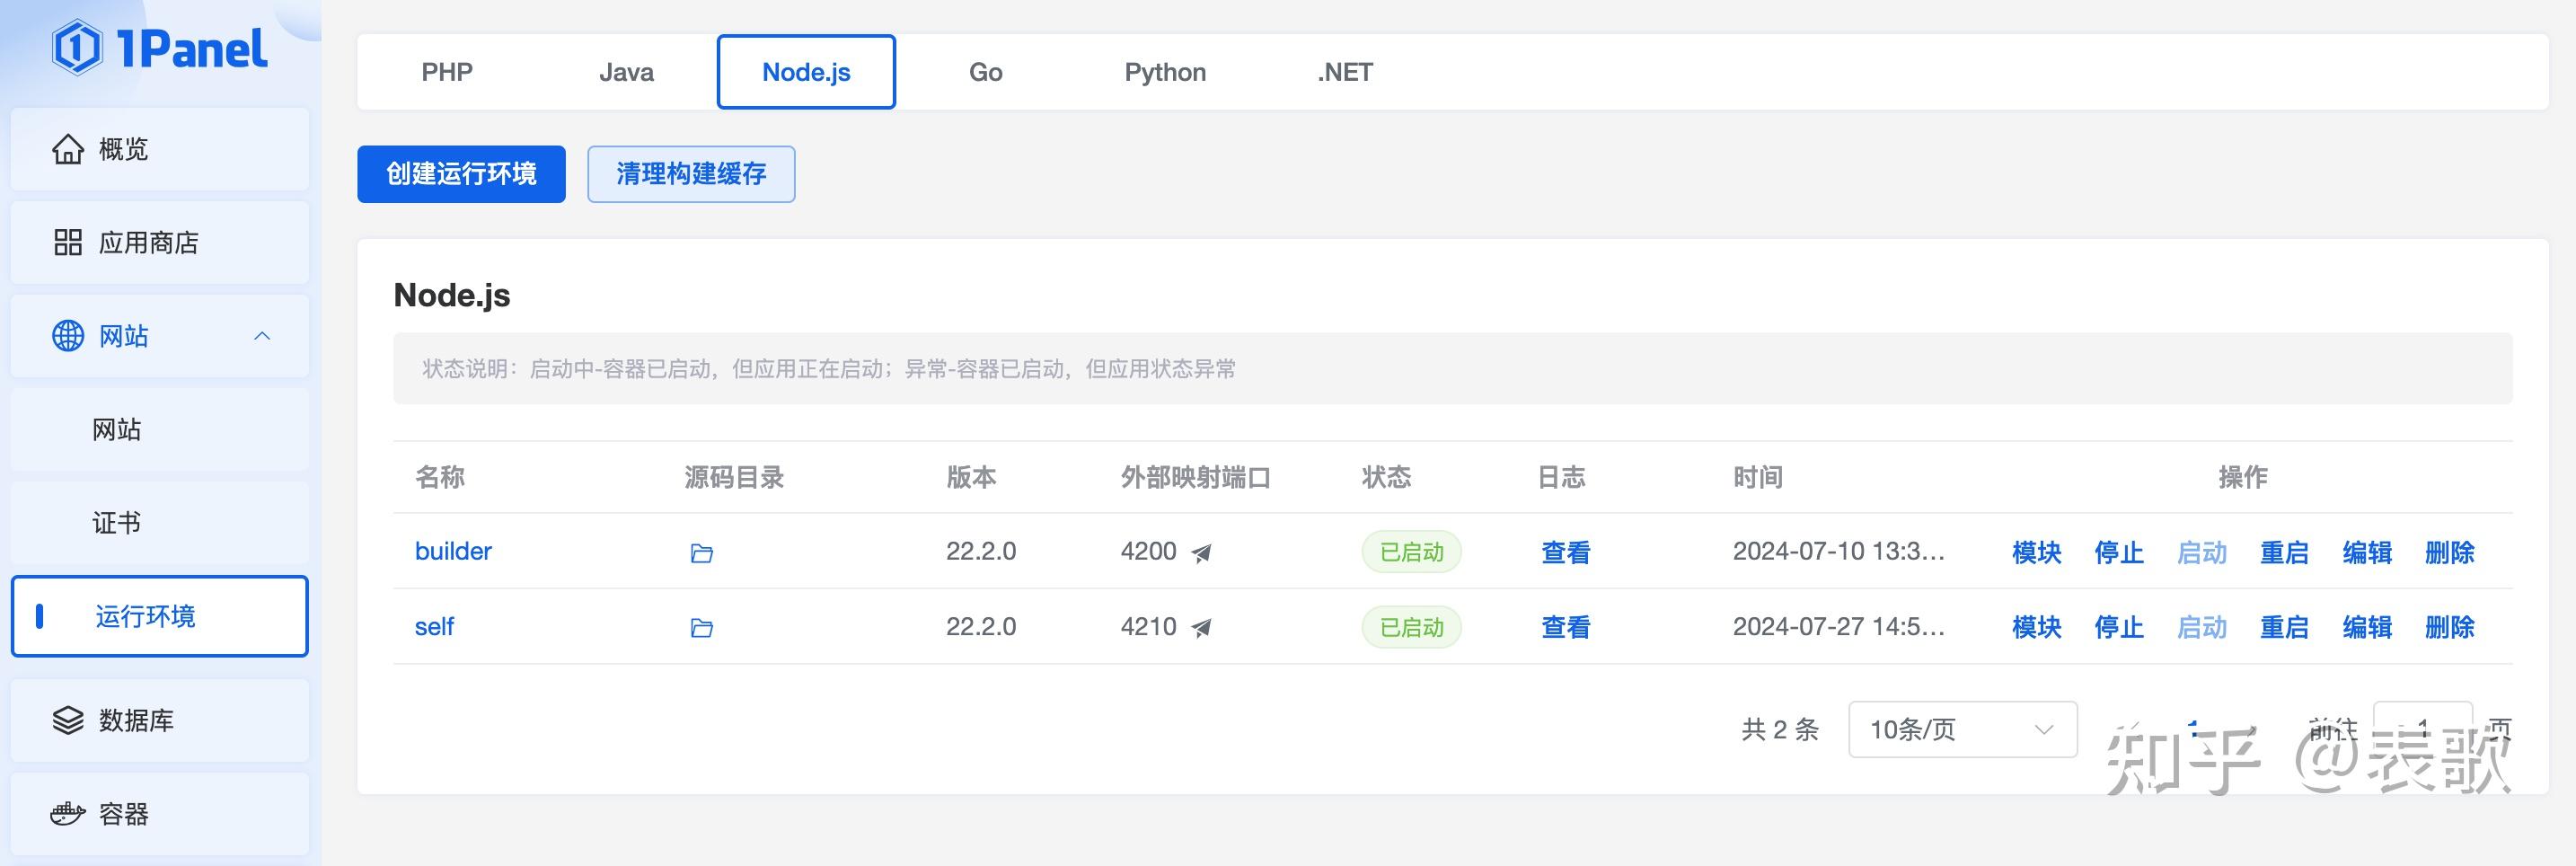2576x866 pixels.
Task: Select the Node.js tab
Action: pos(806,72)
